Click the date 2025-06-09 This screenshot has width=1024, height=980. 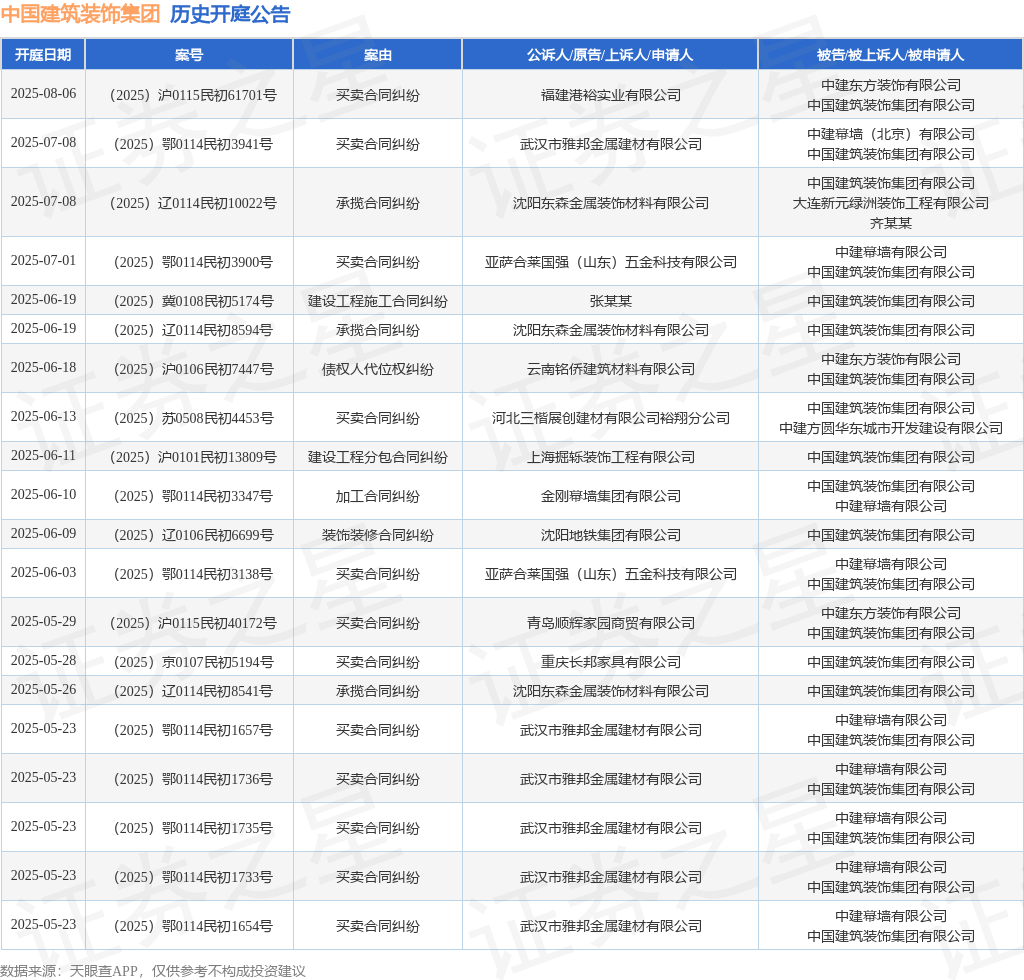click(43, 533)
